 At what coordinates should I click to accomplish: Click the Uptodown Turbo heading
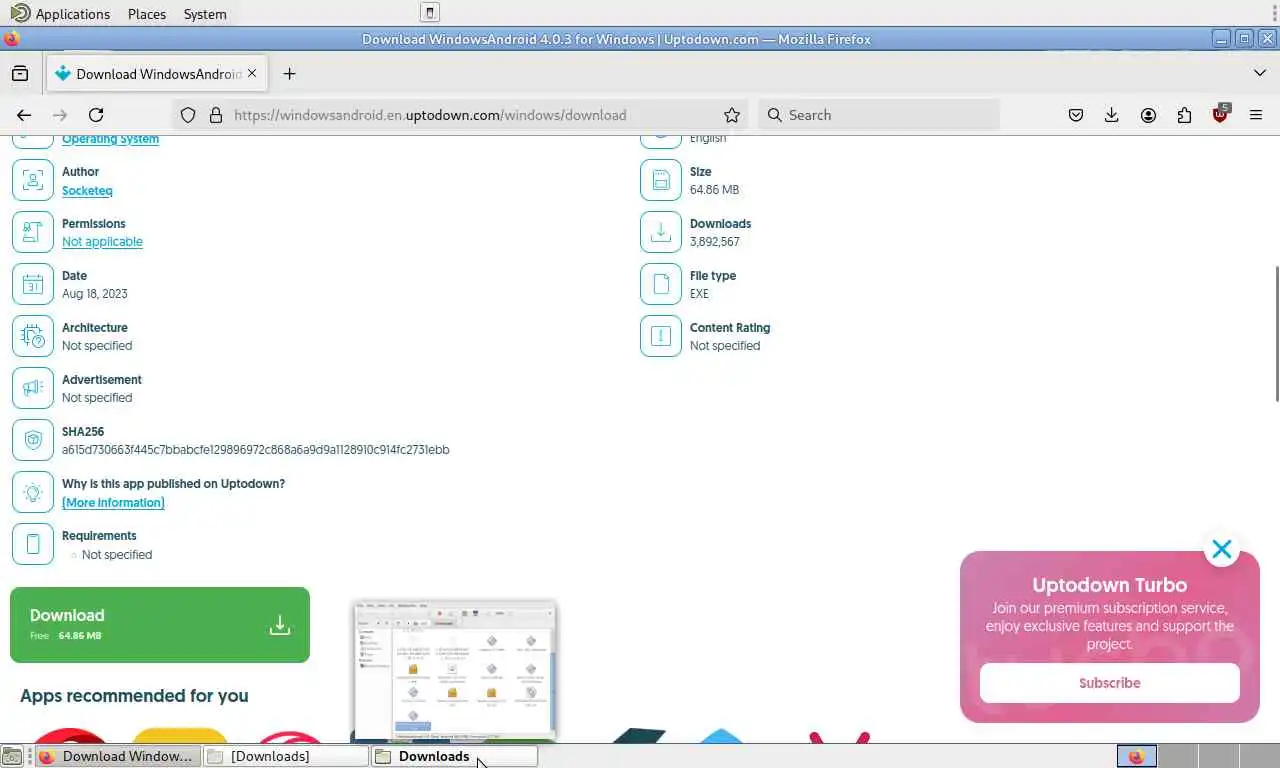click(x=1110, y=586)
